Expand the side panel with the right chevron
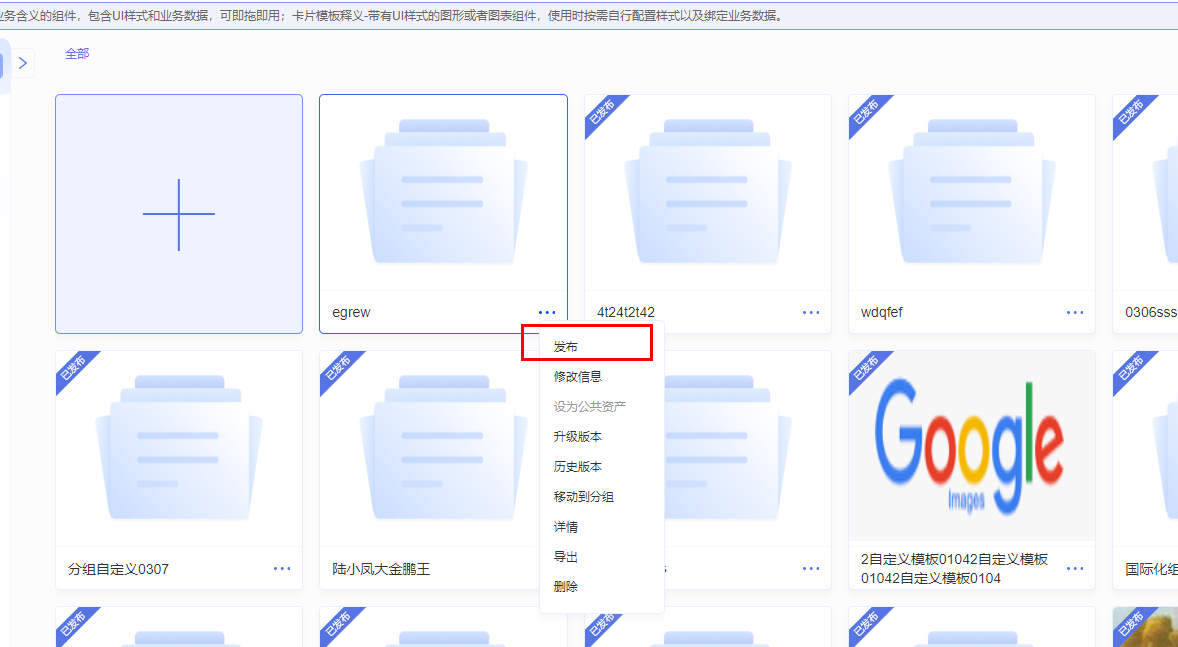Image resolution: width=1178 pixels, height=647 pixels. pos(23,64)
